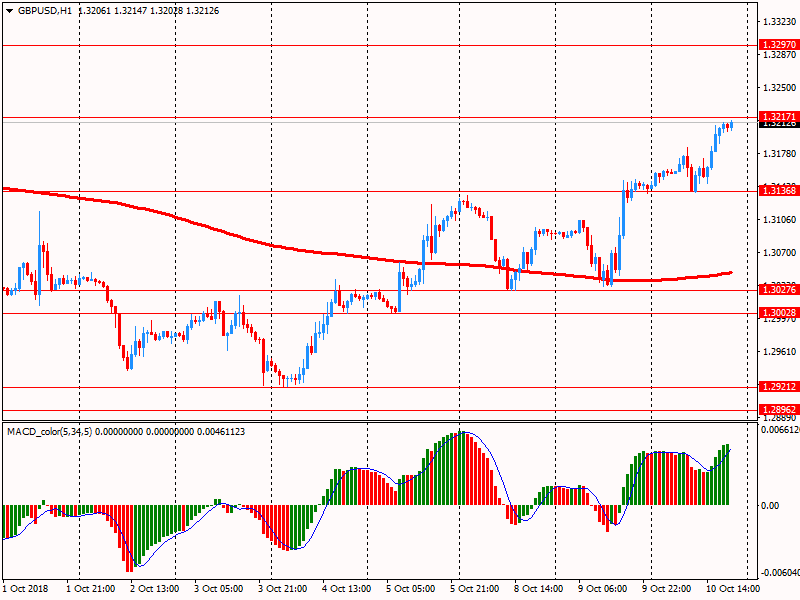Select the 1.30028 price level label
The image size is (800, 600).
[778, 313]
